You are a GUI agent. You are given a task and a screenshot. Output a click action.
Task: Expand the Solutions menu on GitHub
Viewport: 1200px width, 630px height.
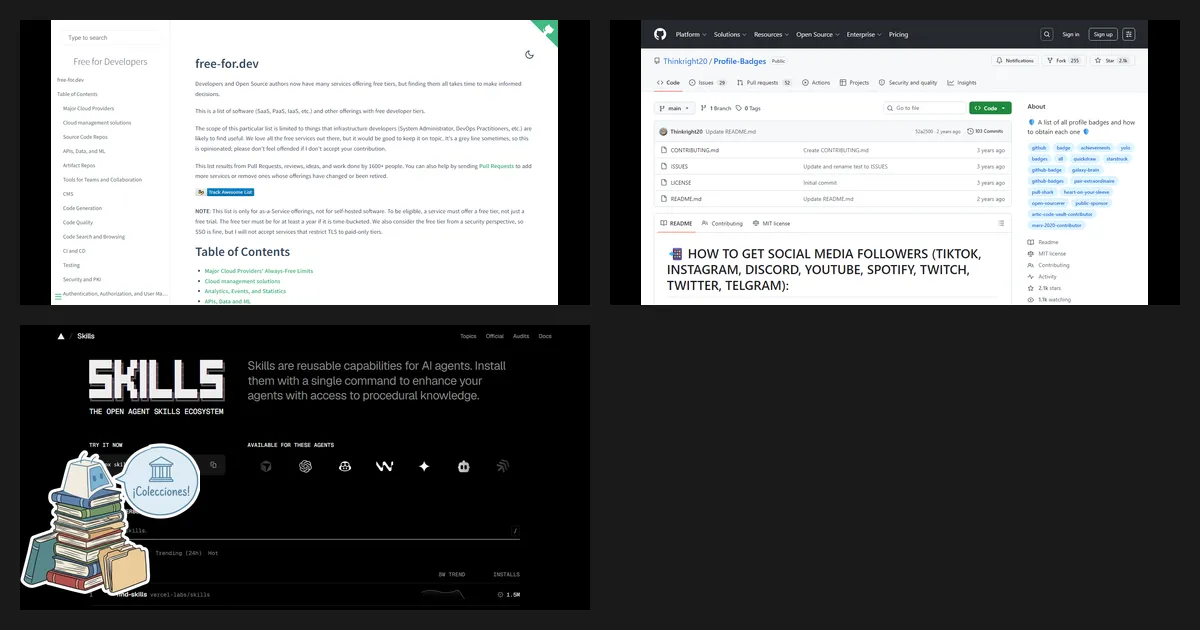click(730, 34)
